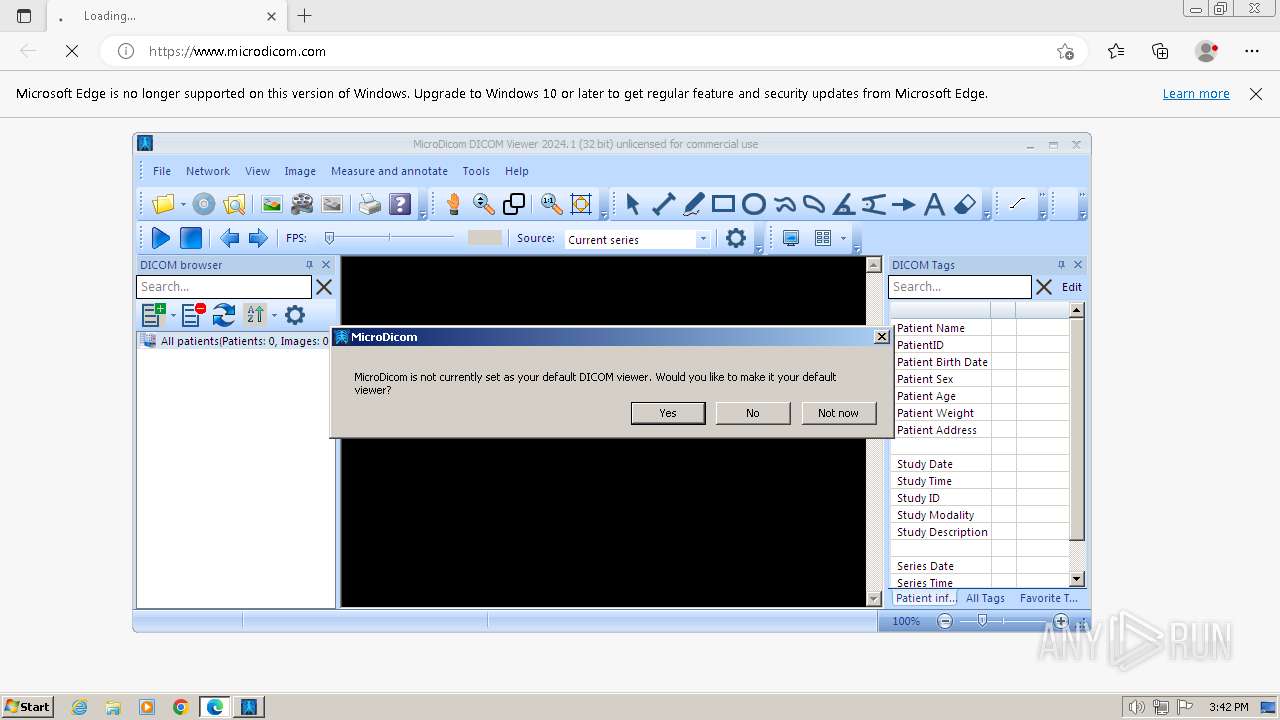
Task: Select the ellipse annotation tool
Action: click(x=754, y=204)
